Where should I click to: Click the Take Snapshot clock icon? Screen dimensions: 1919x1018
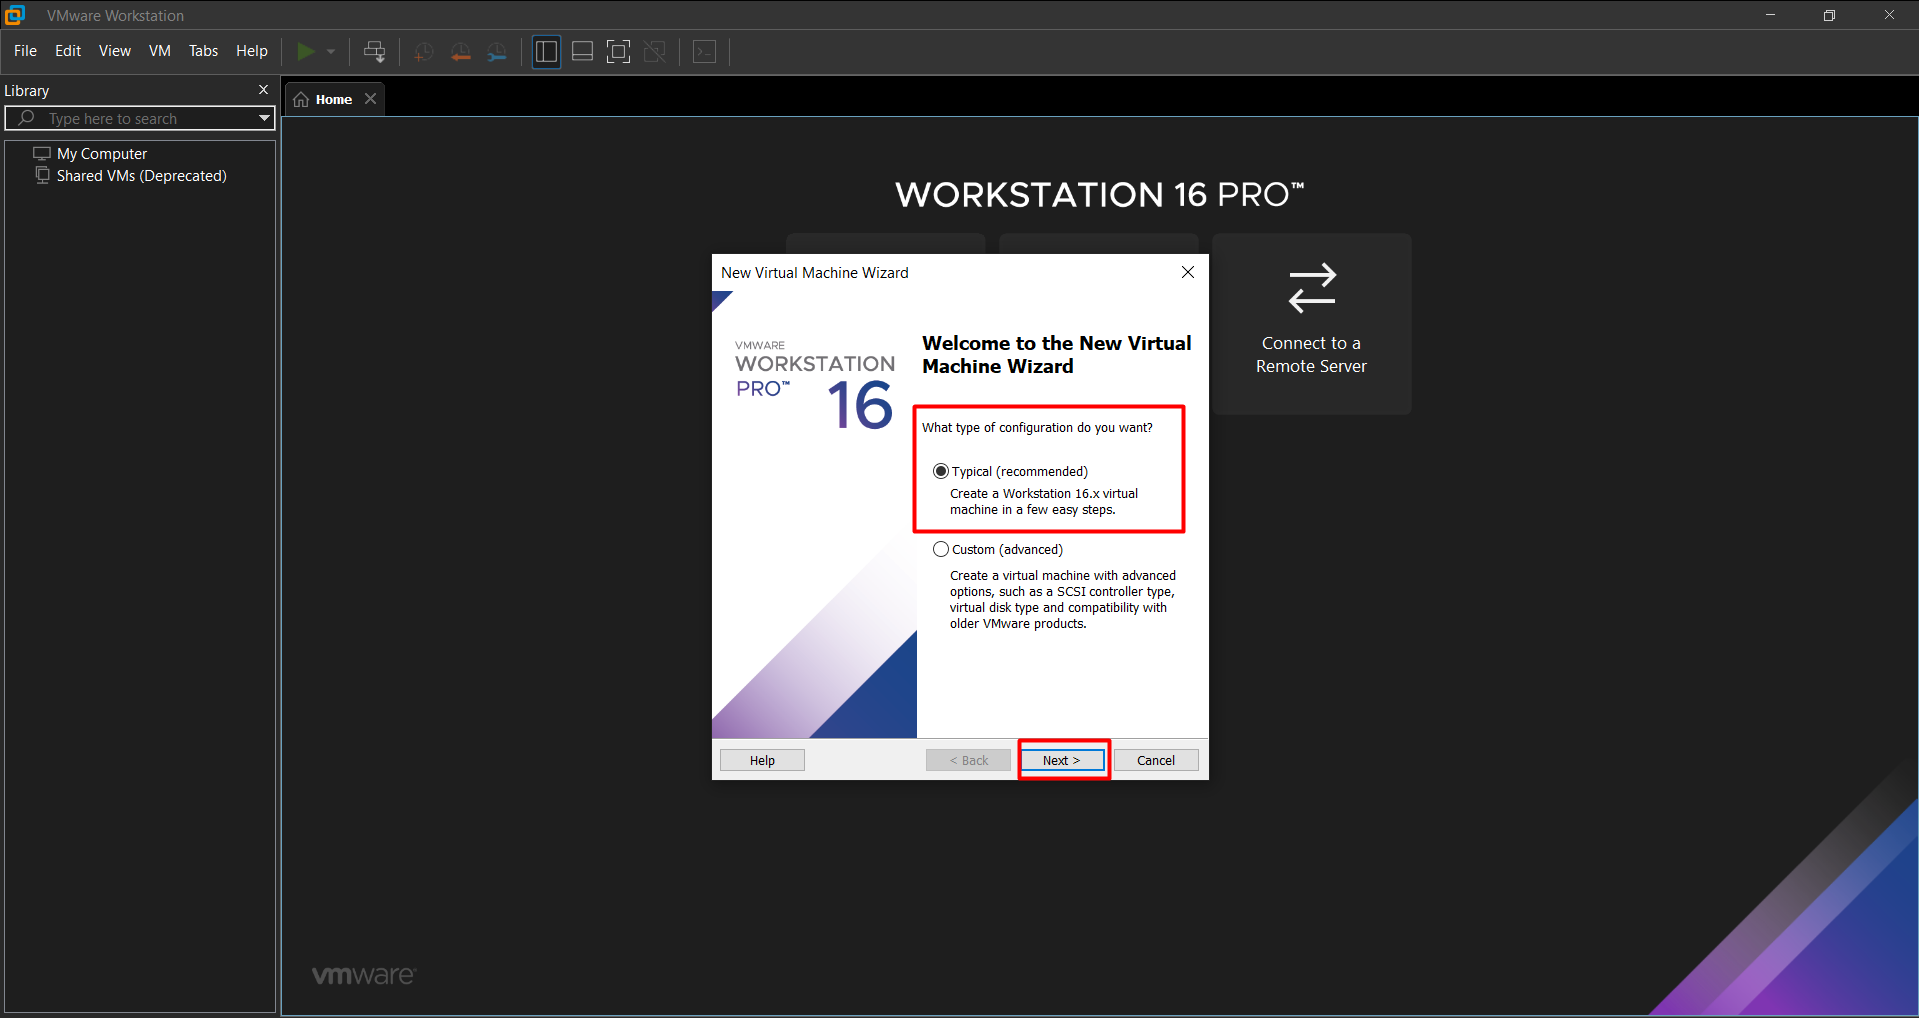click(x=424, y=52)
